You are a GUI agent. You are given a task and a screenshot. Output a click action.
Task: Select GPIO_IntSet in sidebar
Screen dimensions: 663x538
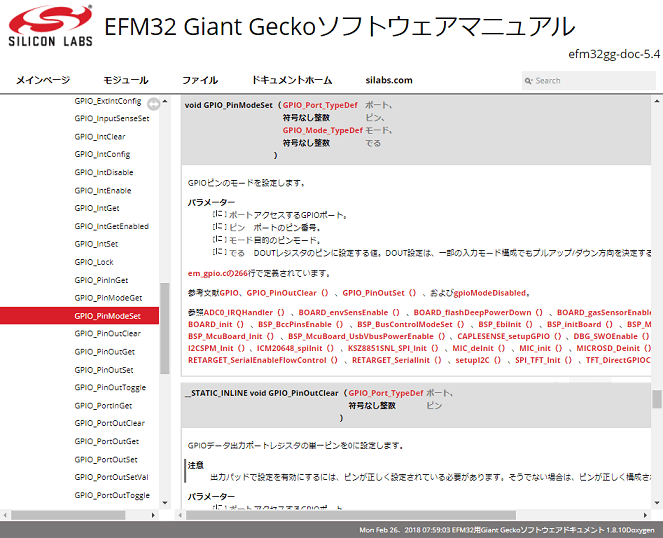click(96, 244)
